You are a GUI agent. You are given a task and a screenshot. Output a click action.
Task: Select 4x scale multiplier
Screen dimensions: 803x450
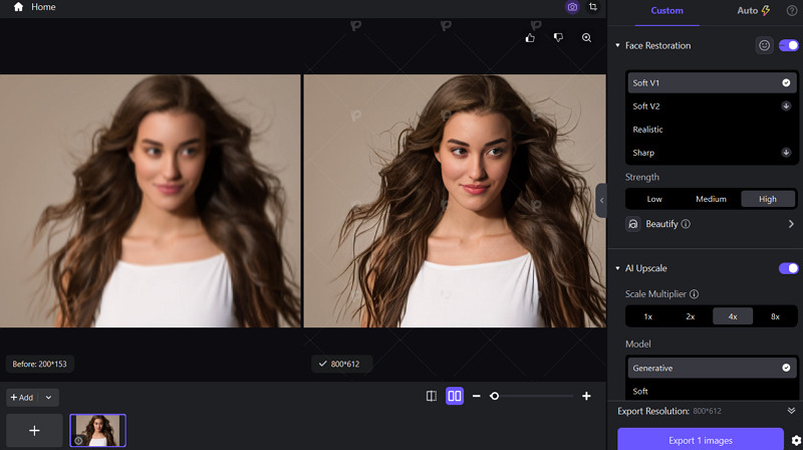tap(733, 317)
